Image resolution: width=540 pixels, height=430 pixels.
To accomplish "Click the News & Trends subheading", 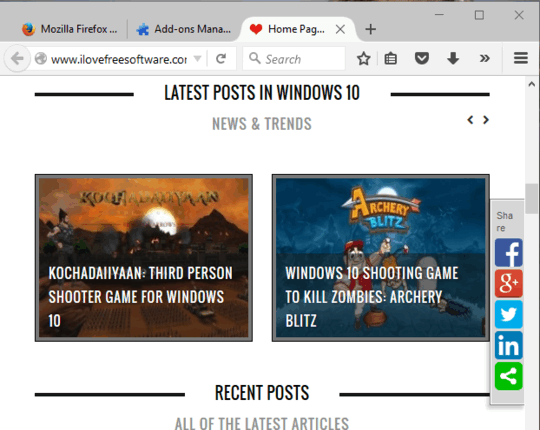I will pos(262,124).
